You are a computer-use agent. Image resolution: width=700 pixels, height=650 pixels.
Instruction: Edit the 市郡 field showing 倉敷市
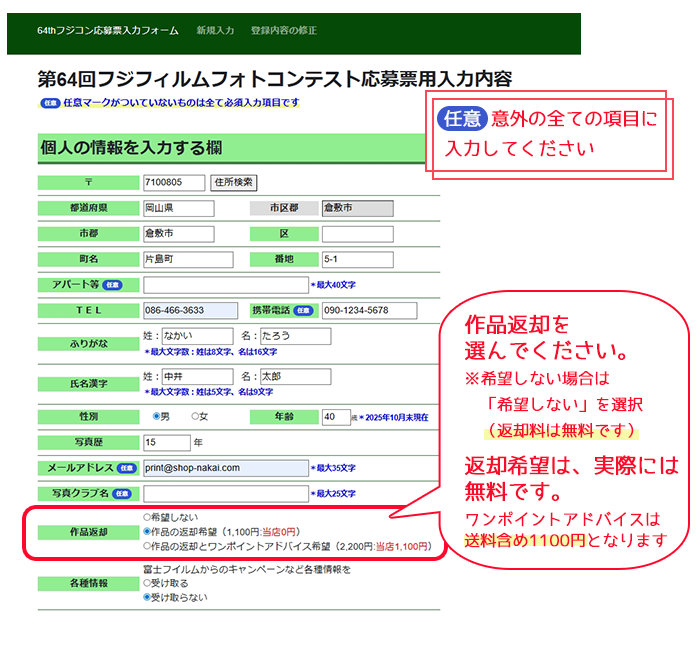coord(179,234)
